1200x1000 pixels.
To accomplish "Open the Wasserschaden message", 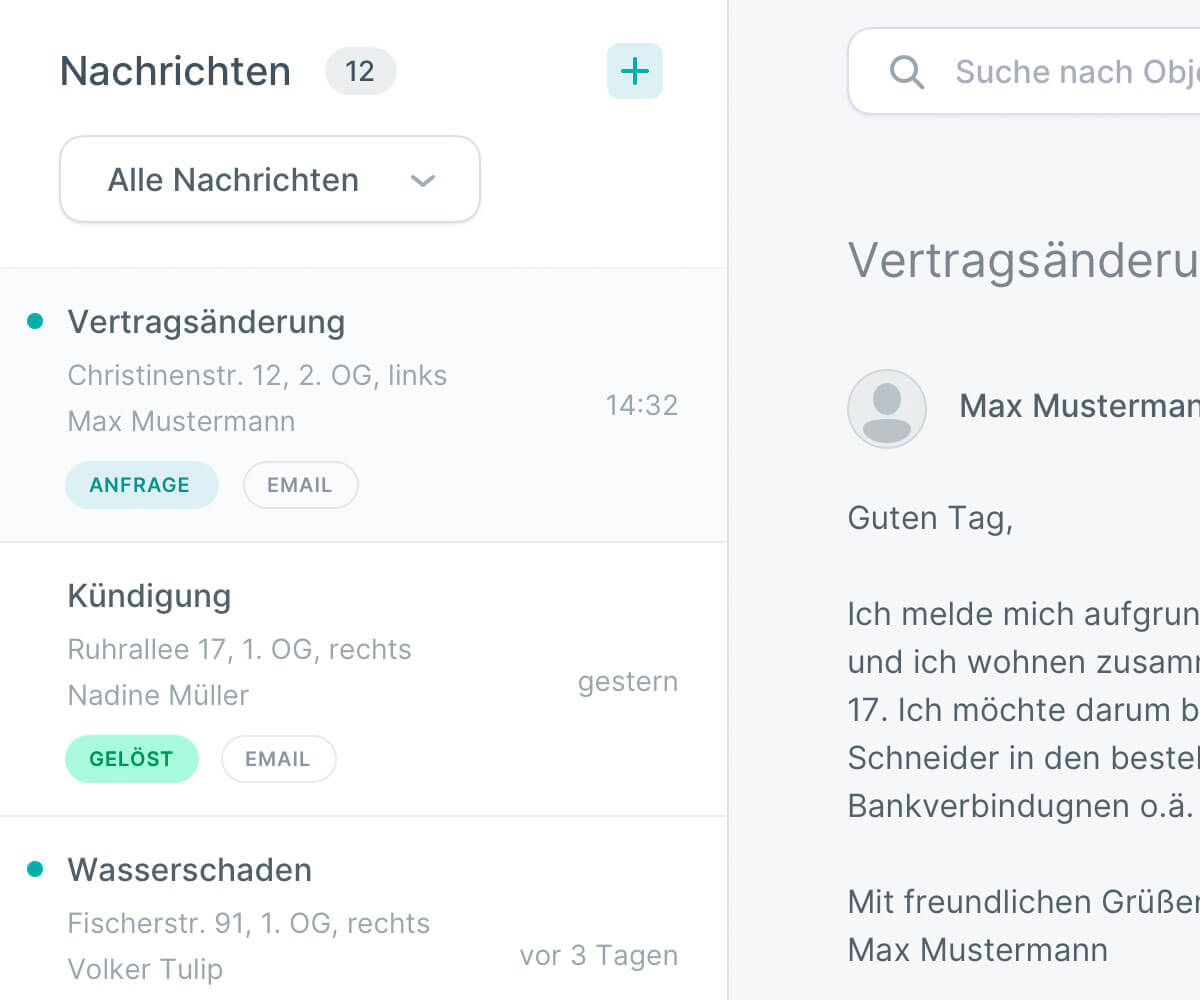I will click(364, 908).
